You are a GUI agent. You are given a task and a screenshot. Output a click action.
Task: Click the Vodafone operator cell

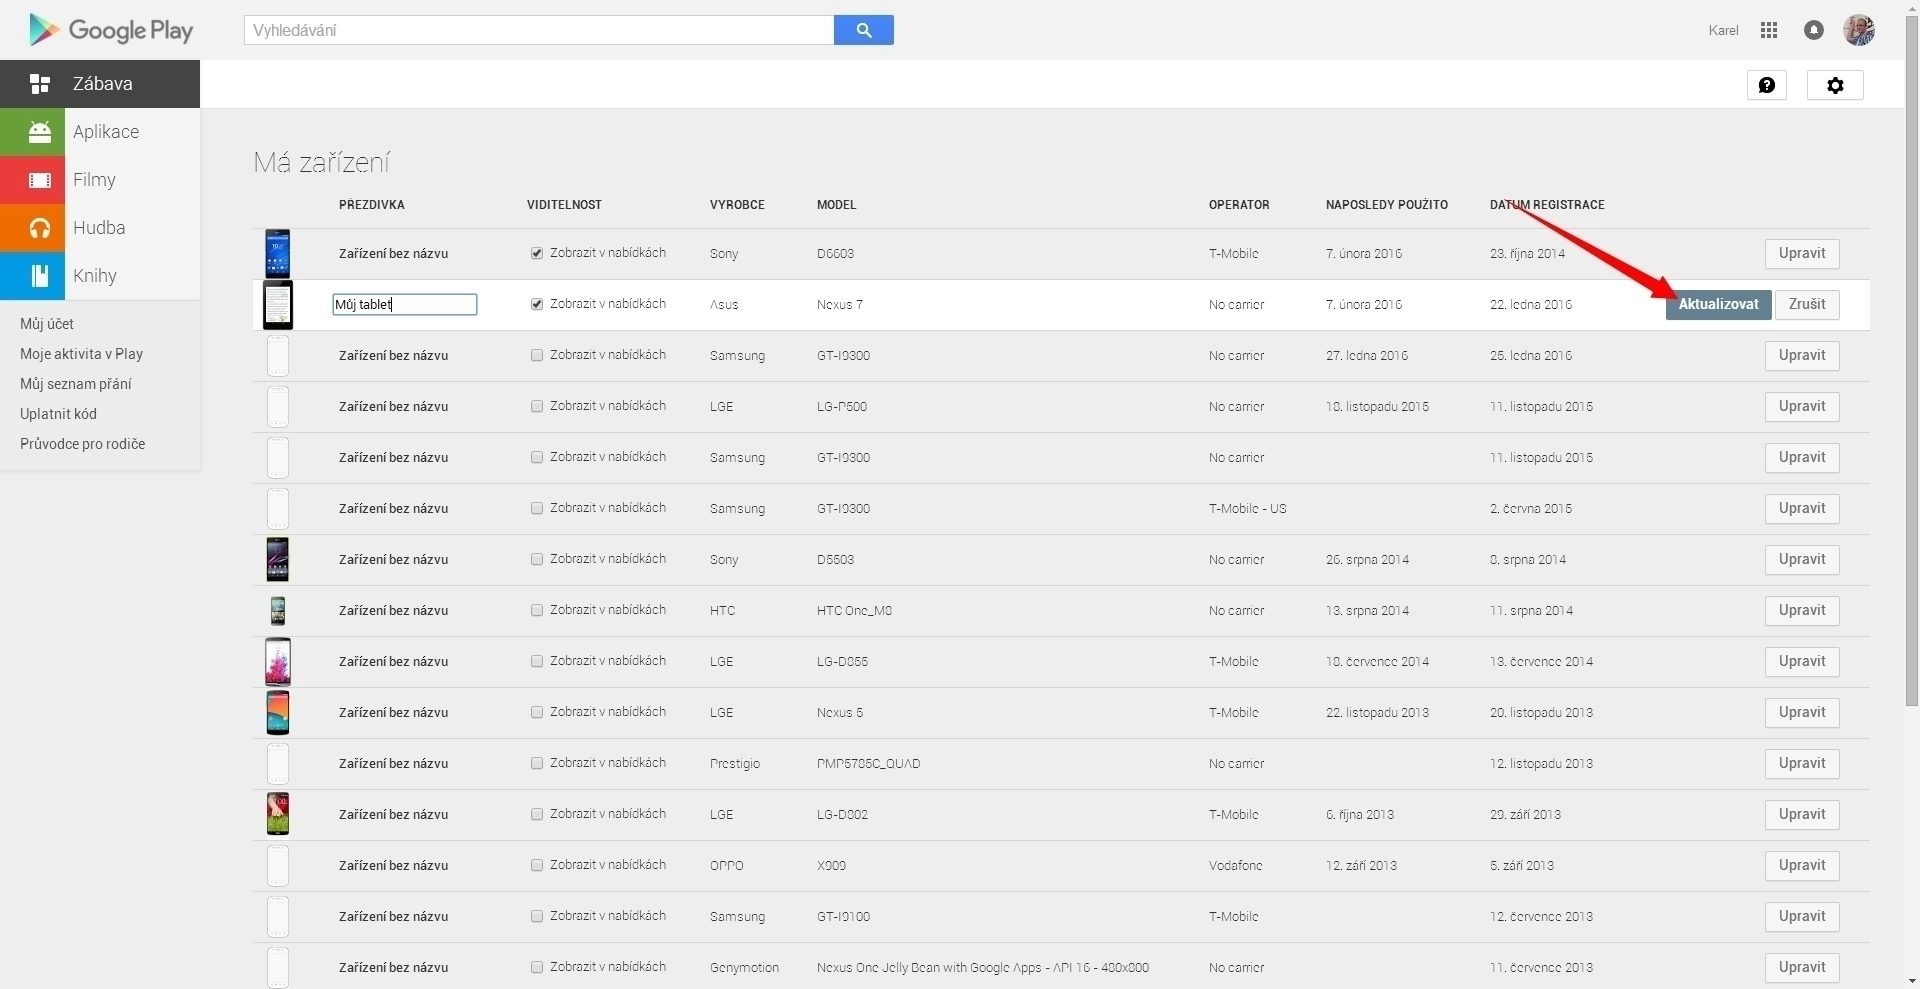tap(1236, 866)
